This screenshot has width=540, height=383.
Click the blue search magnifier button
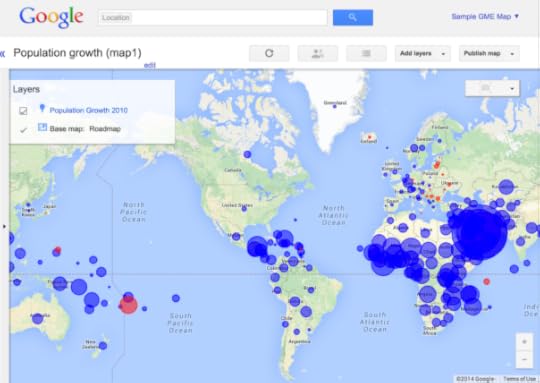(x=353, y=17)
